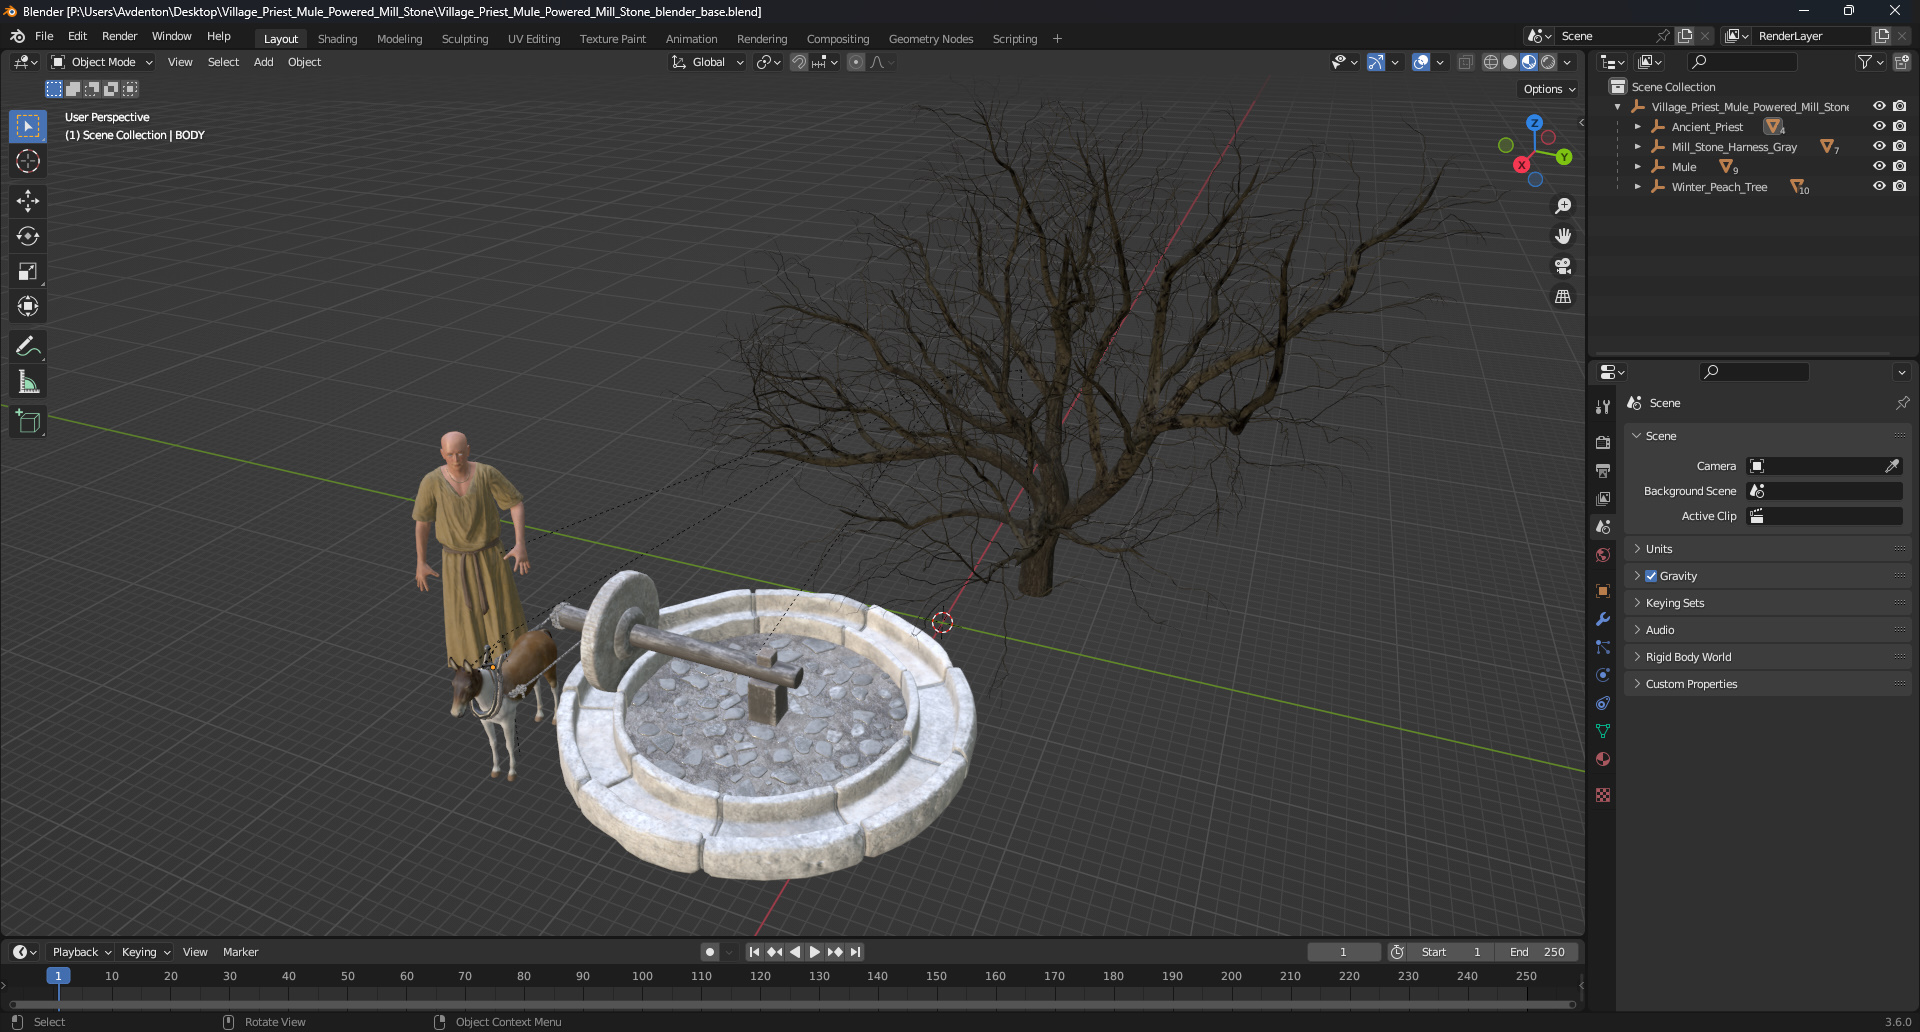Open the View Layer properties tab
Screen dimensions: 1920x1032
click(1603, 498)
